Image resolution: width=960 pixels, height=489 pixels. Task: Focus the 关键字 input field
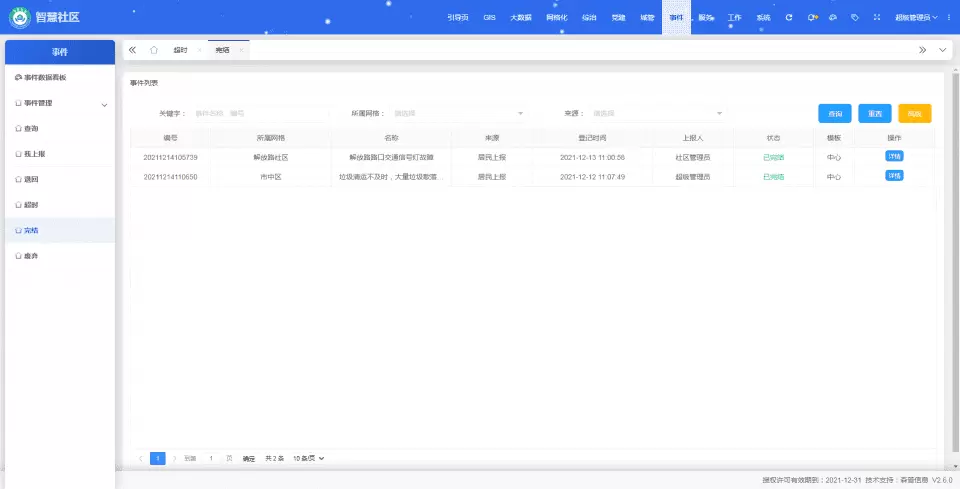[260, 113]
